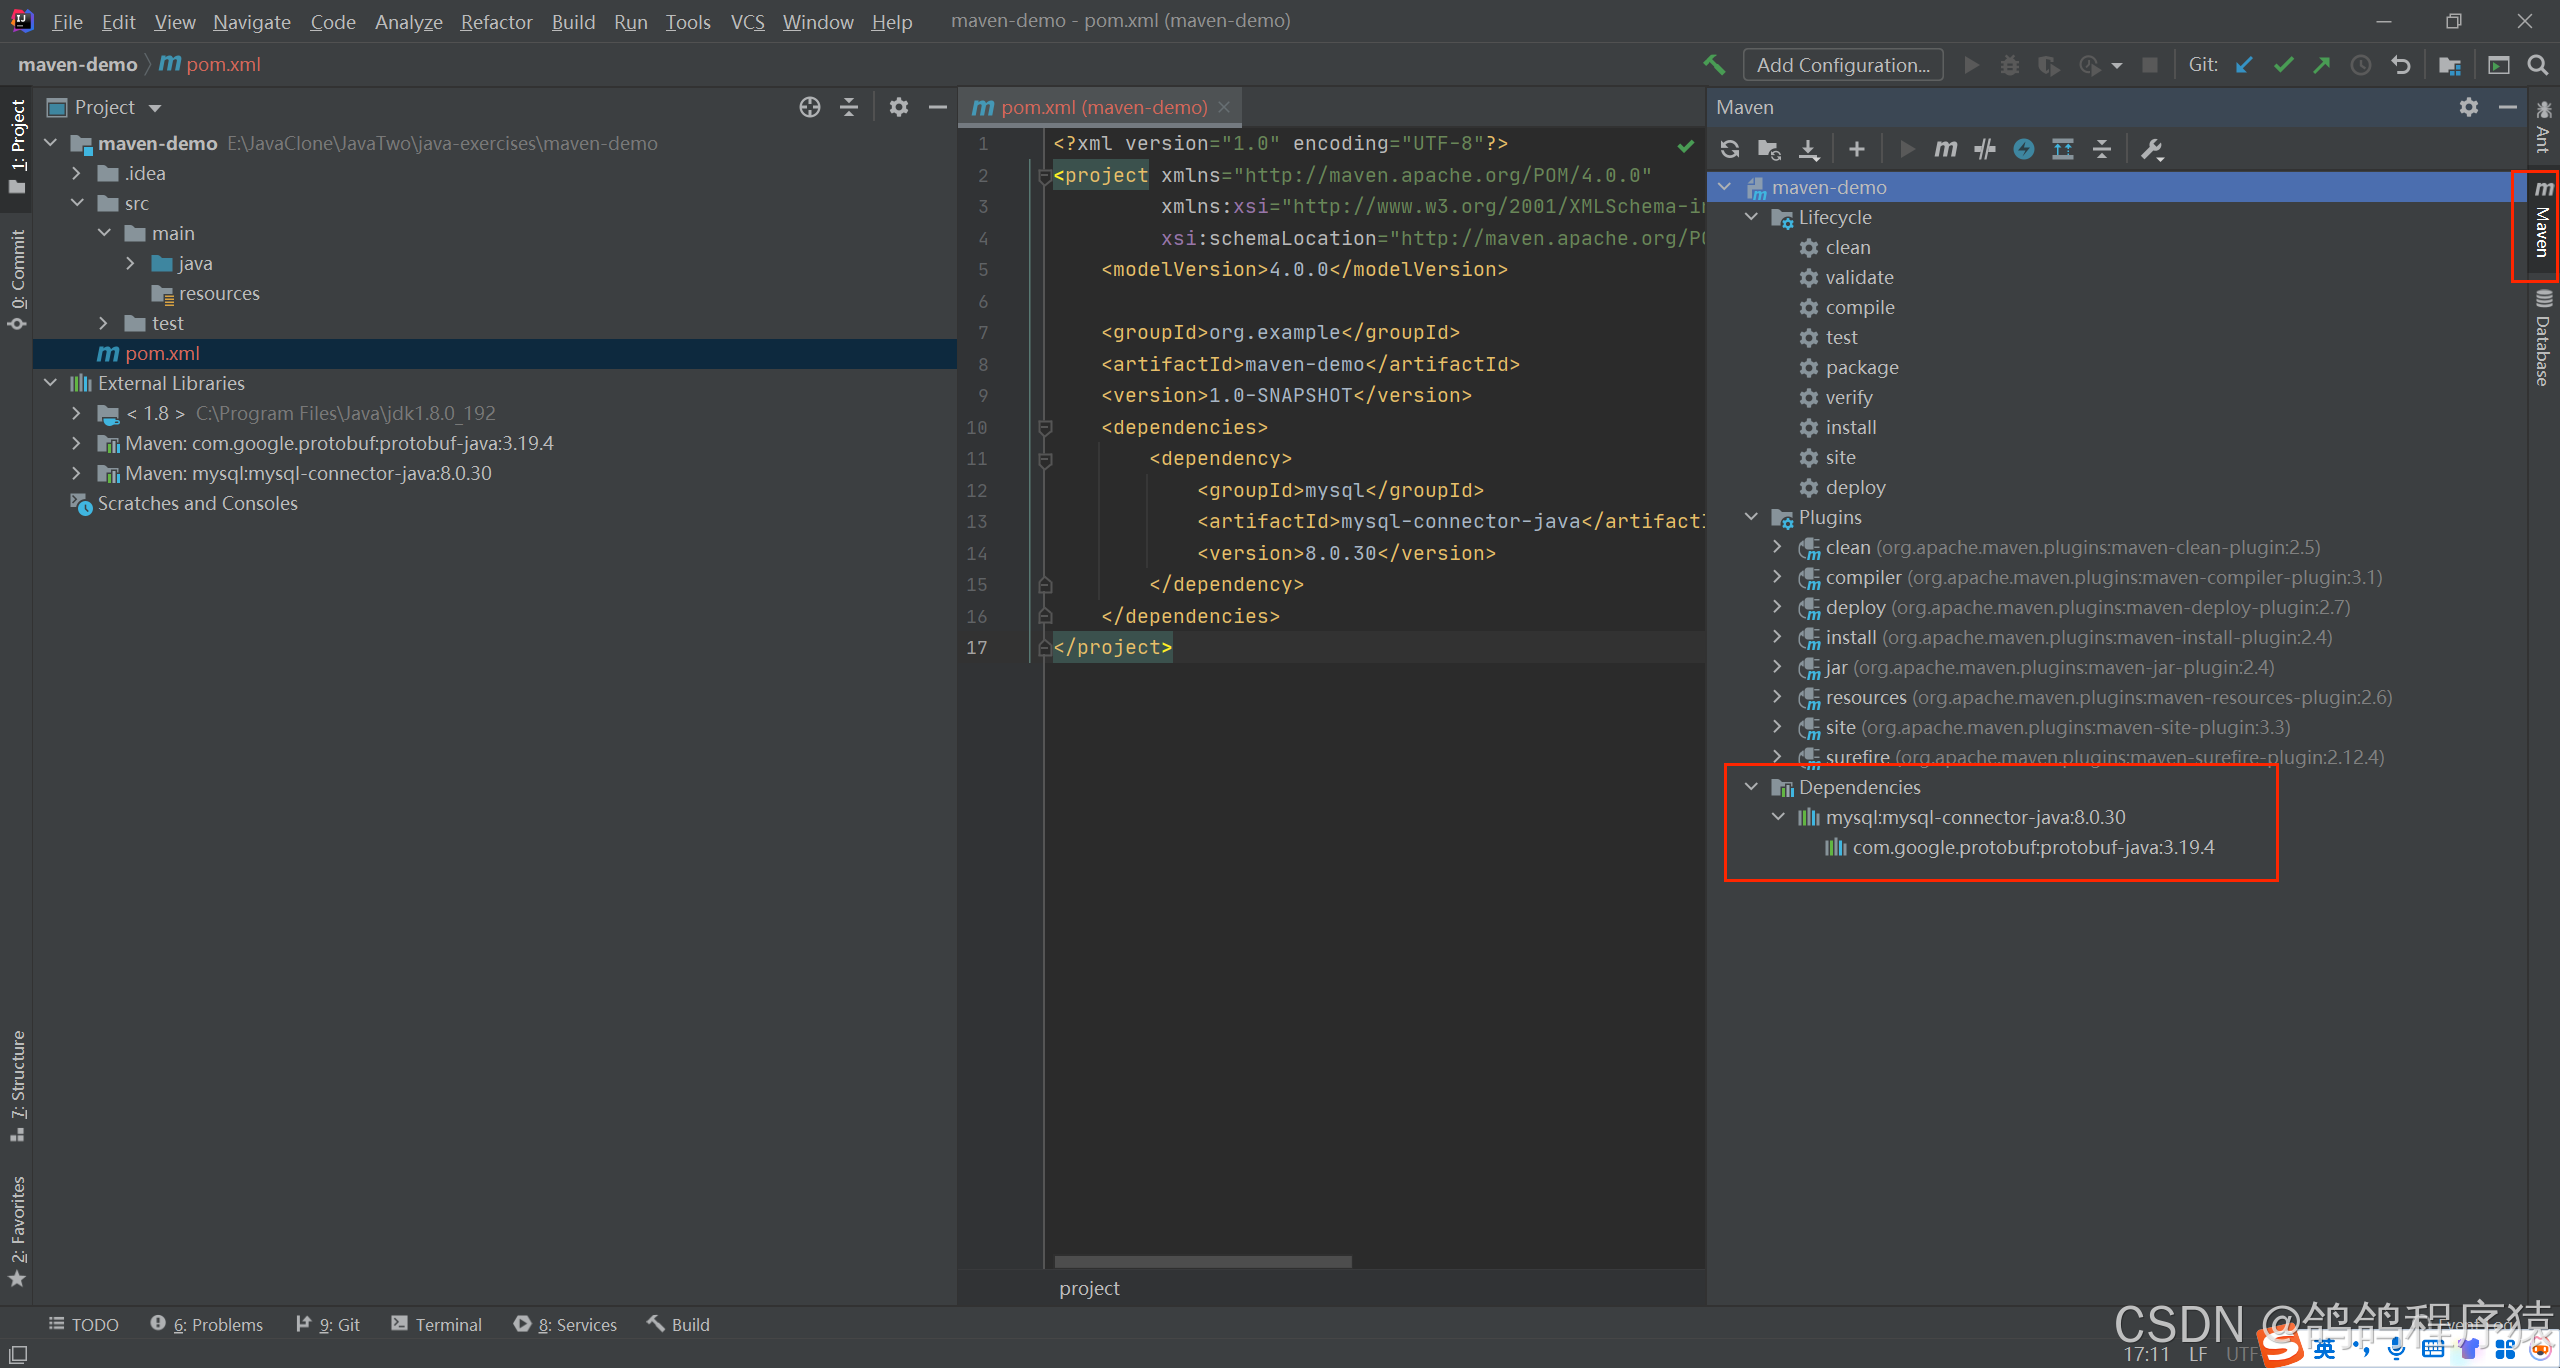This screenshot has height=1368, width=2561.
Task: Collapse the maven-demo project root node
Action: coord(51,143)
